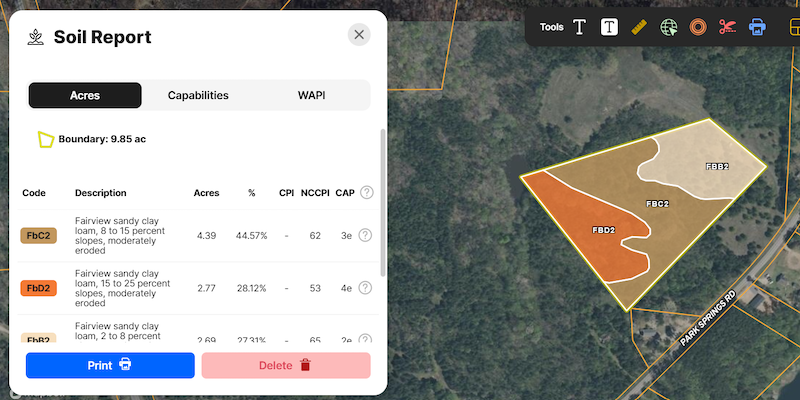Click the blue map print tool

point(757,27)
